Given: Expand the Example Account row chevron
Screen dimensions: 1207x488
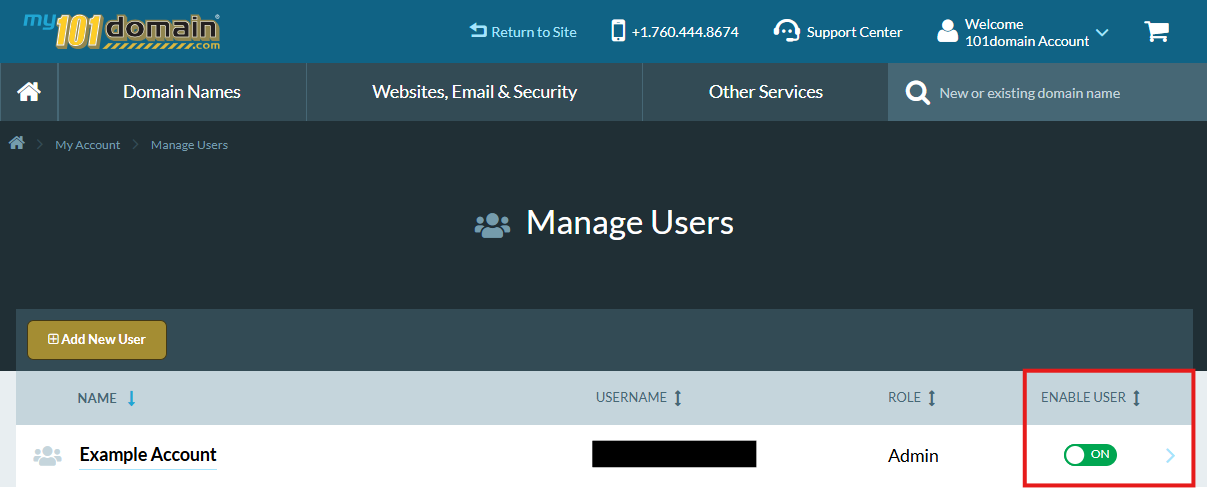Looking at the screenshot, I should click(1171, 456).
